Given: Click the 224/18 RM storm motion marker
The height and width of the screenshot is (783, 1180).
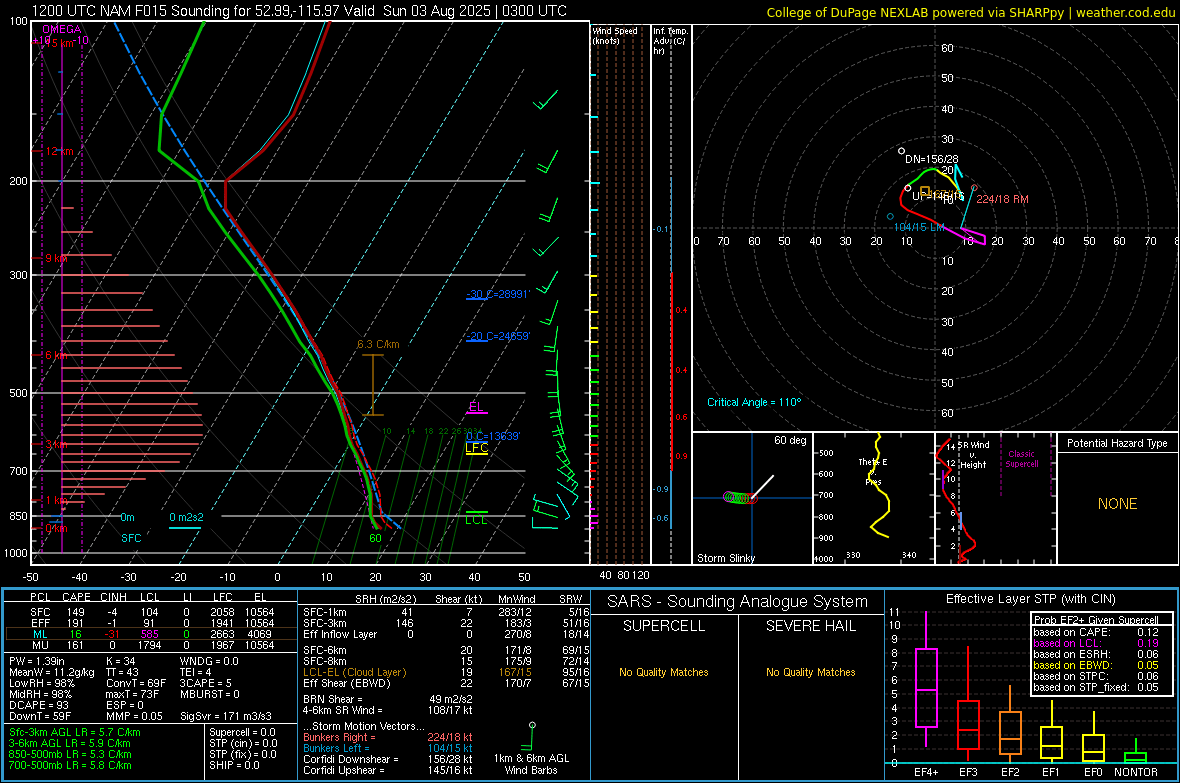Looking at the screenshot, I should click(1002, 200).
